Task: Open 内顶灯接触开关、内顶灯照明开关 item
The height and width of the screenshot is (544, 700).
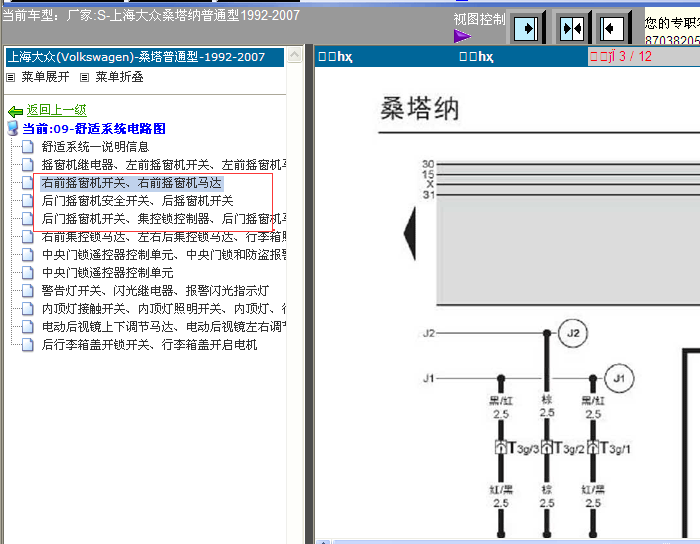Action: [163, 309]
